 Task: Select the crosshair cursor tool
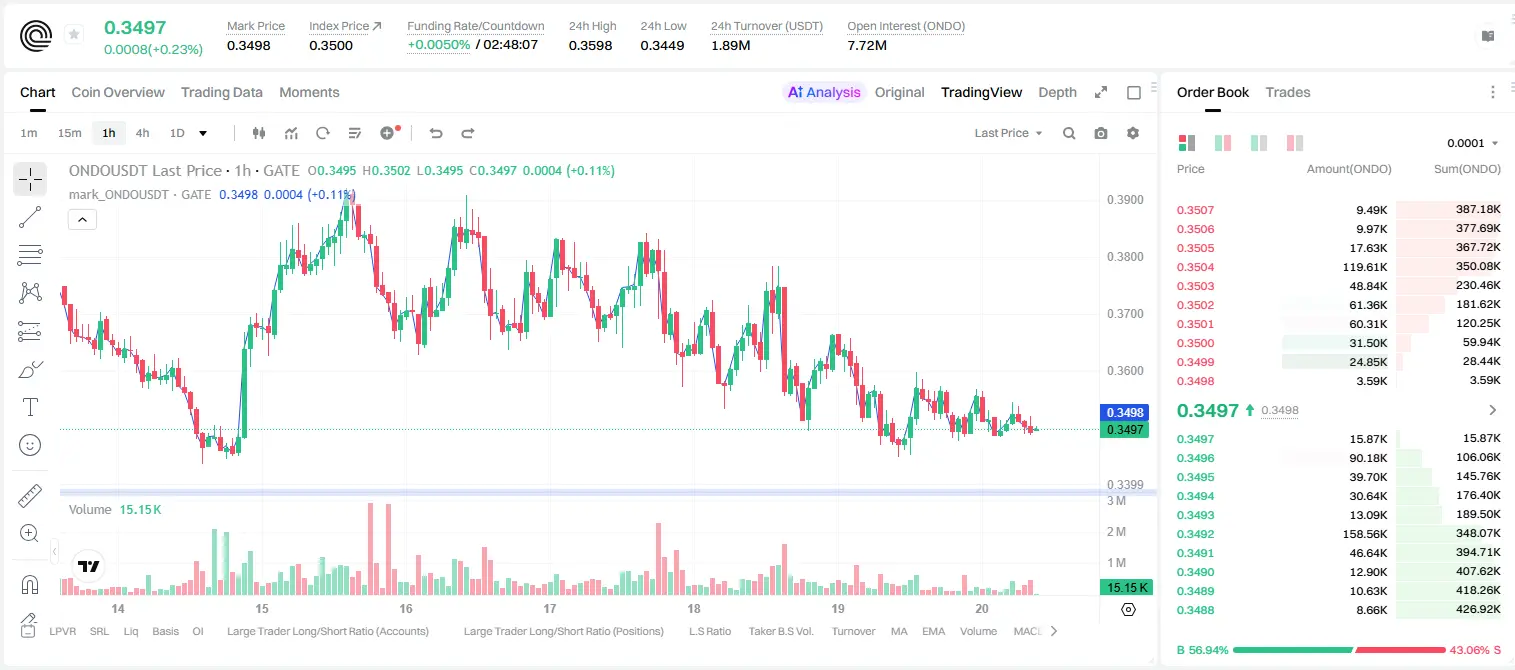[x=30, y=179]
